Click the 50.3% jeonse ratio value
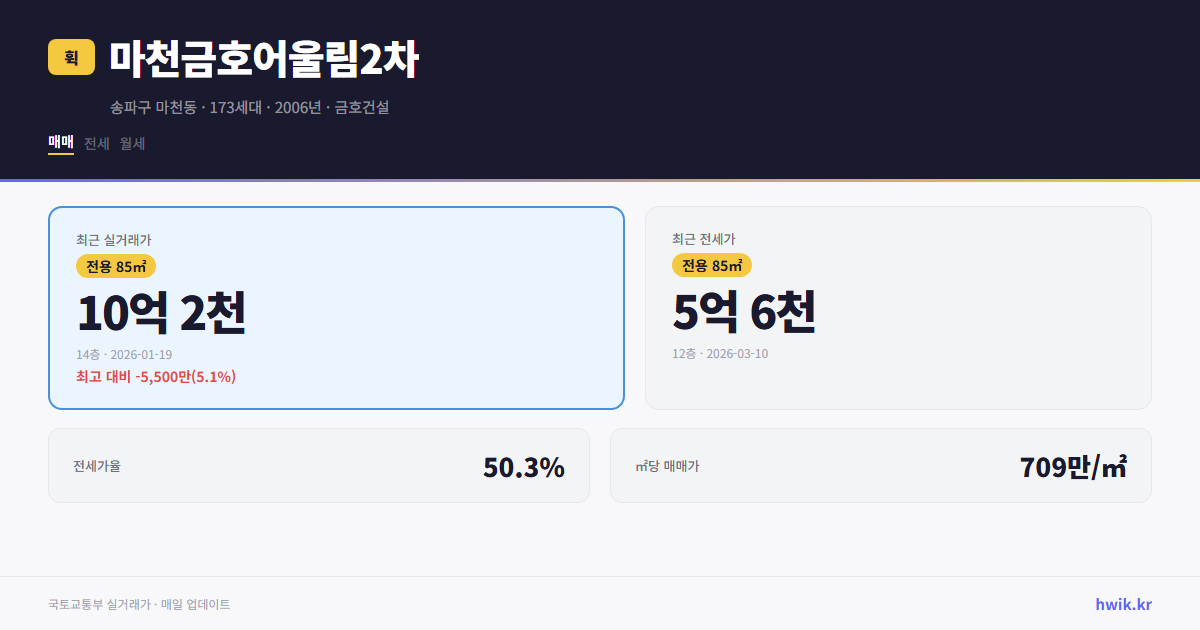The height and width of the screenshot is (630, 1200). (x=523, y=466)
